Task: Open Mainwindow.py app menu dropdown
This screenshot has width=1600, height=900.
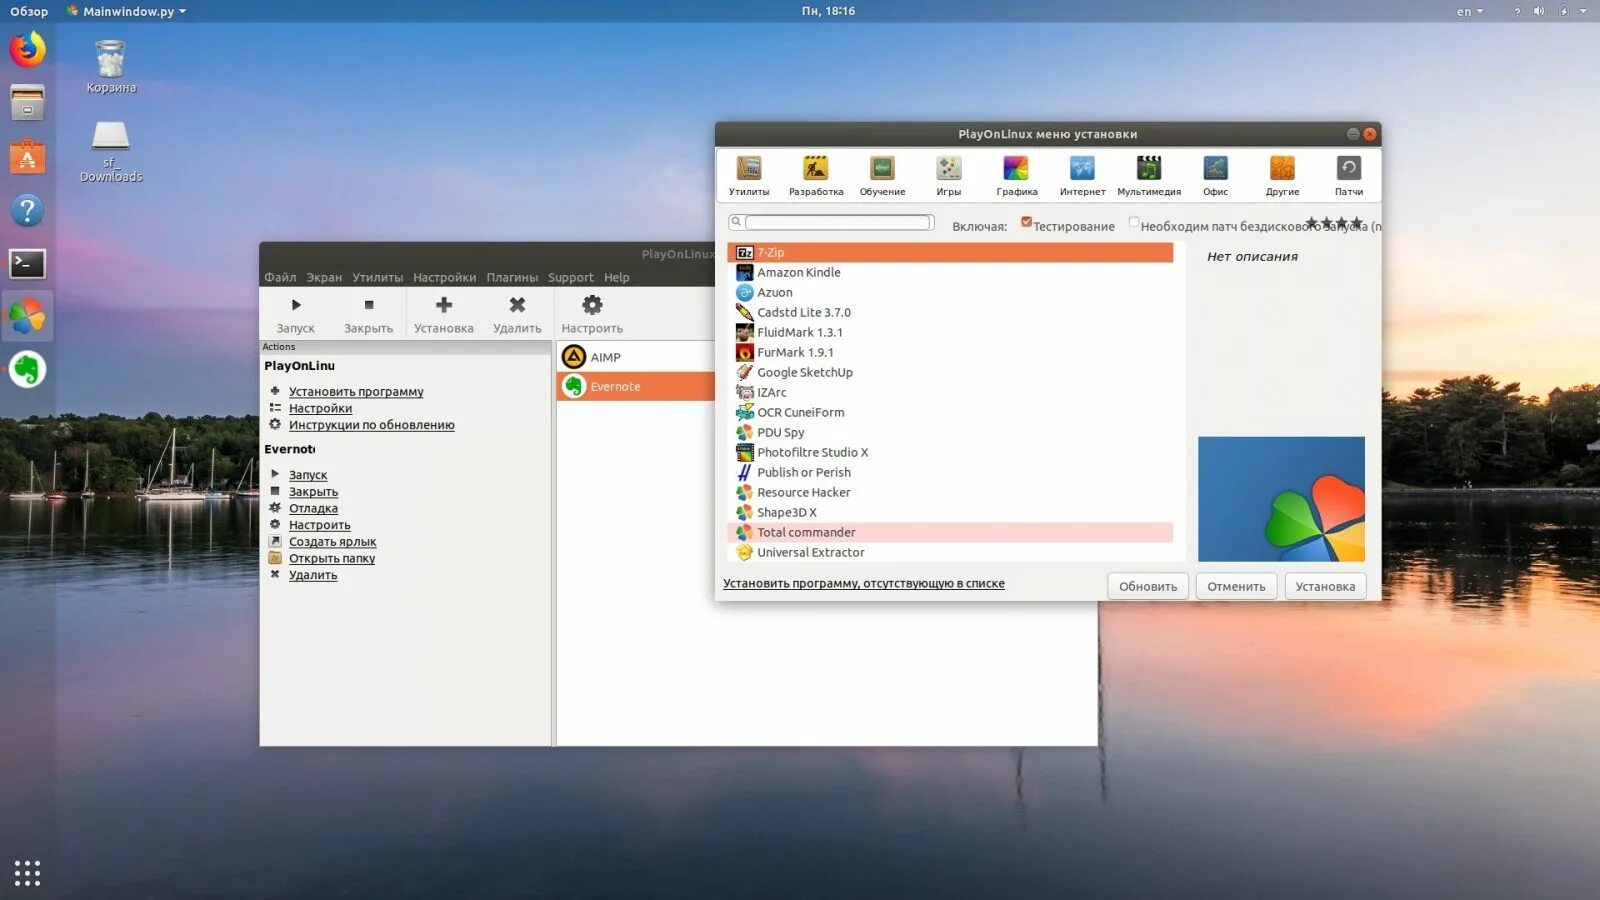Action: click(x=127, y=11)
